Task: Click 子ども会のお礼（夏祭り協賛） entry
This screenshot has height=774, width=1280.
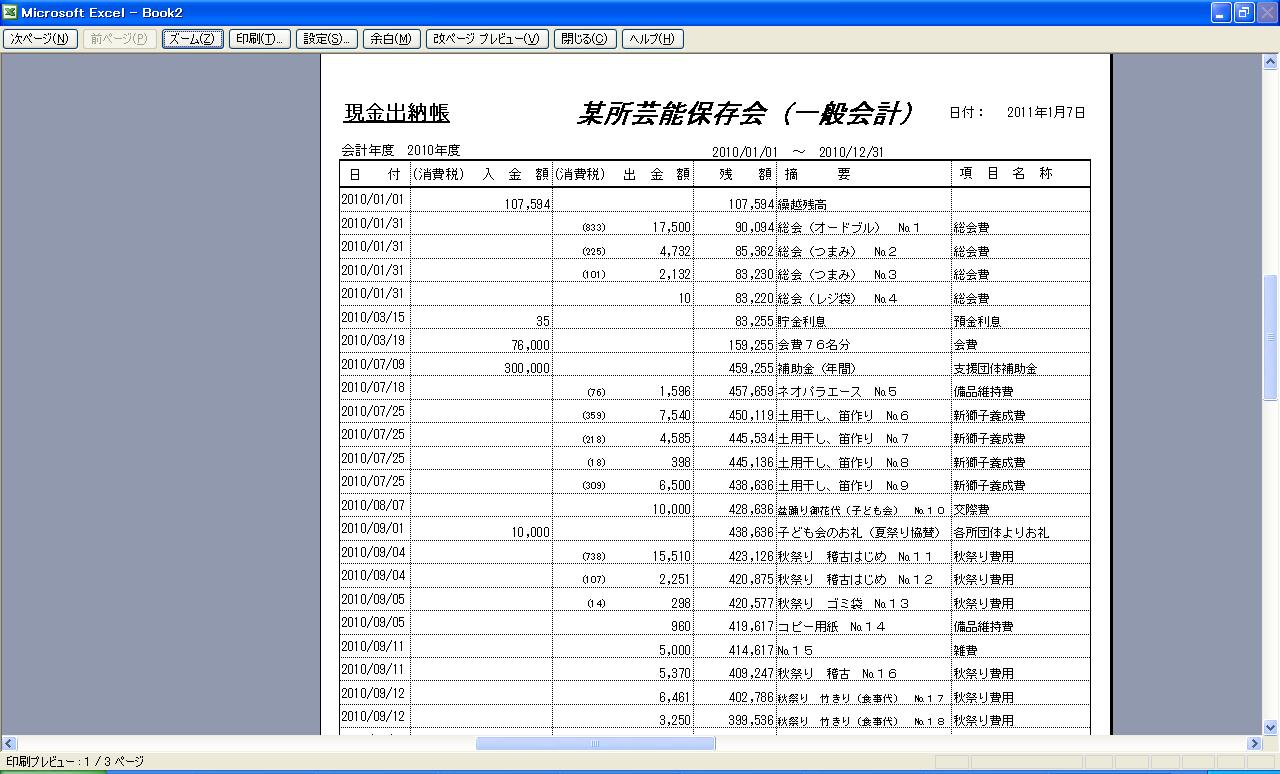Action: click(862, 533)
